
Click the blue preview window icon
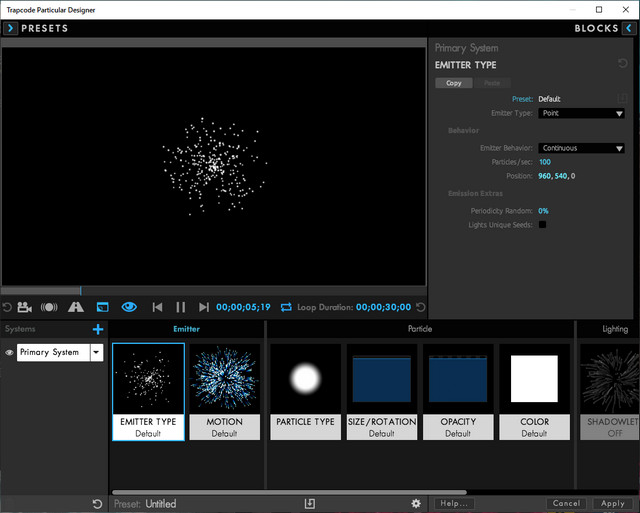102,307
